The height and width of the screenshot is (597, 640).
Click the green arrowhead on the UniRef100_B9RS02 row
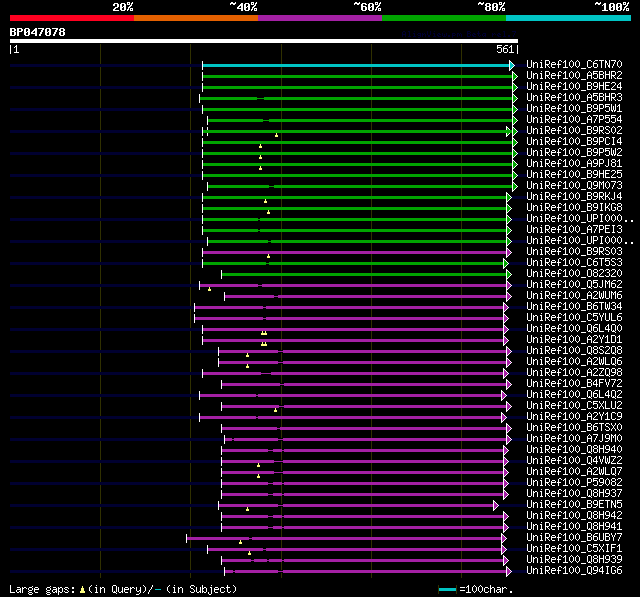click(x=510, y=131)
